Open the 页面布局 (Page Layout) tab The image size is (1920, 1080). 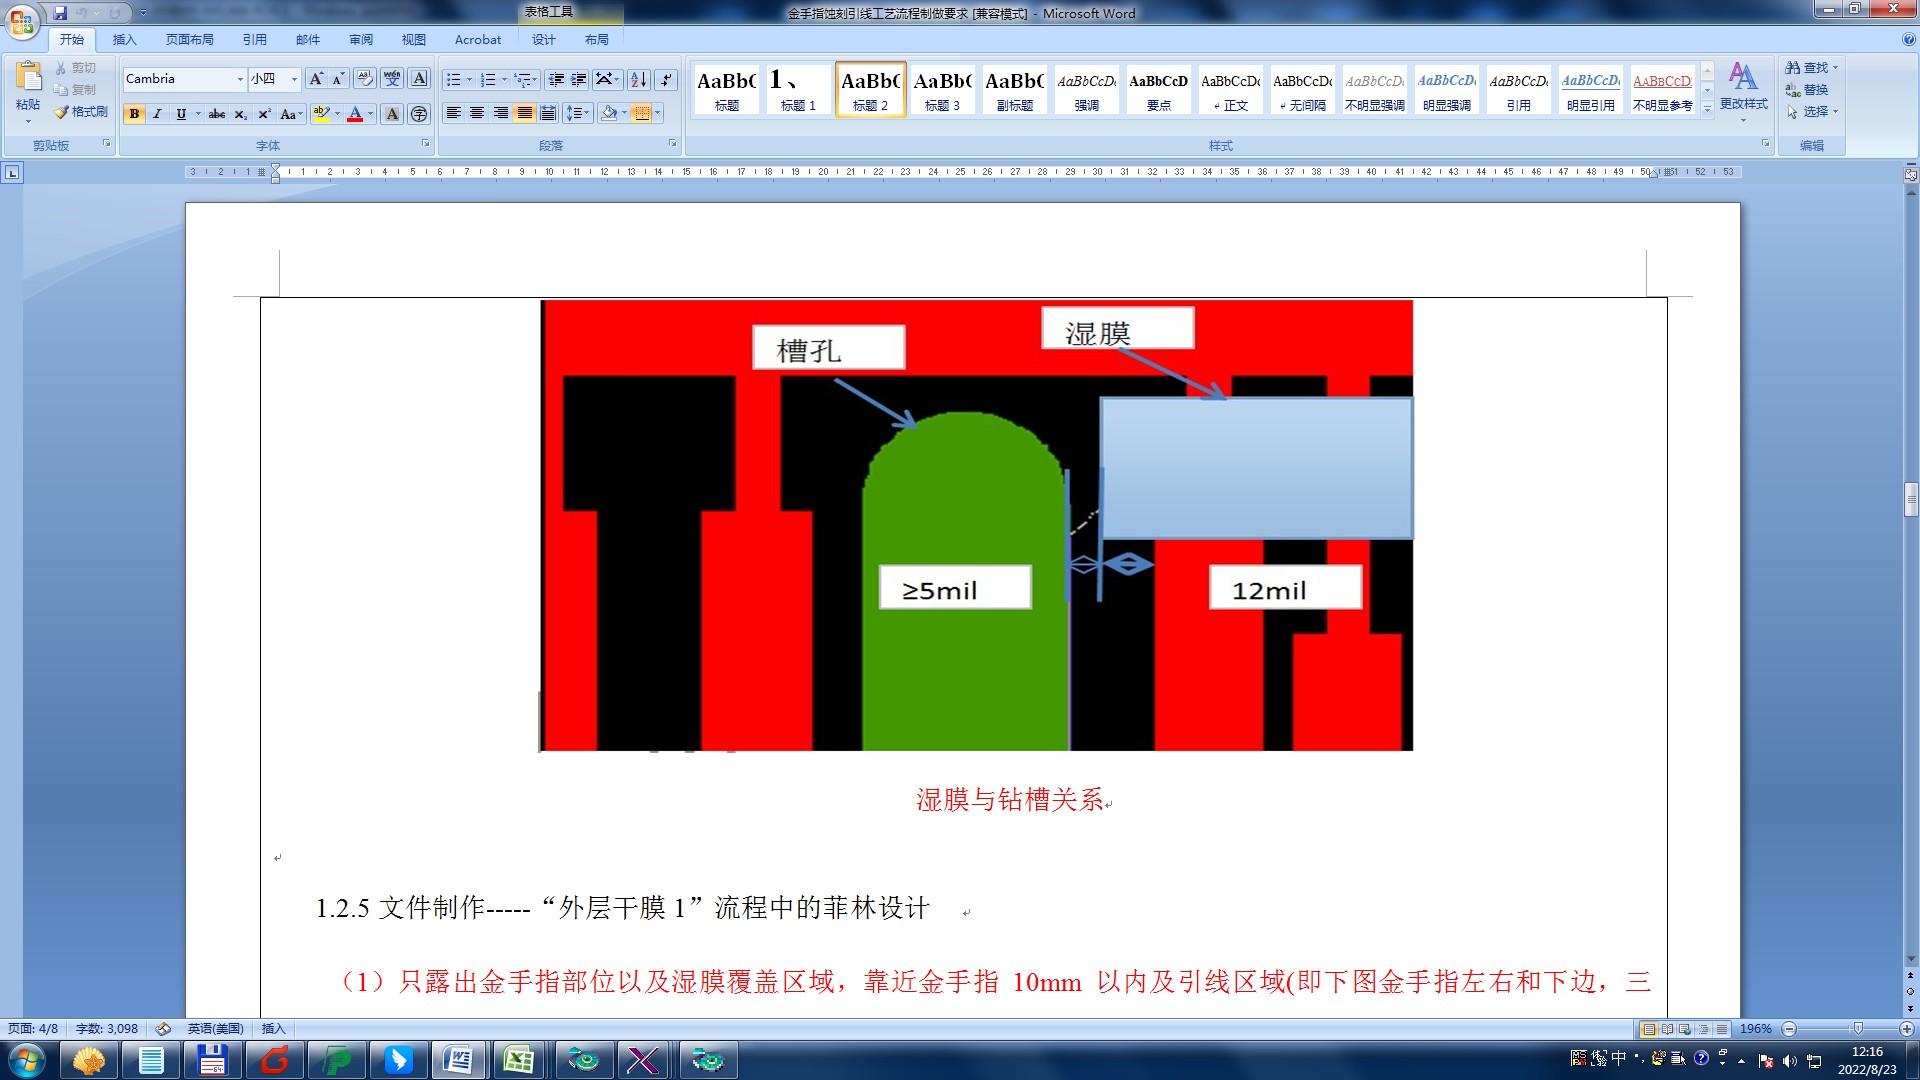click(x=190, y=40)
